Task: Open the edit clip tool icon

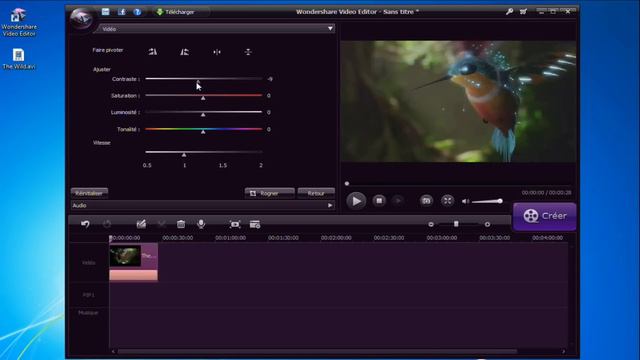Action: click(141, 224)
